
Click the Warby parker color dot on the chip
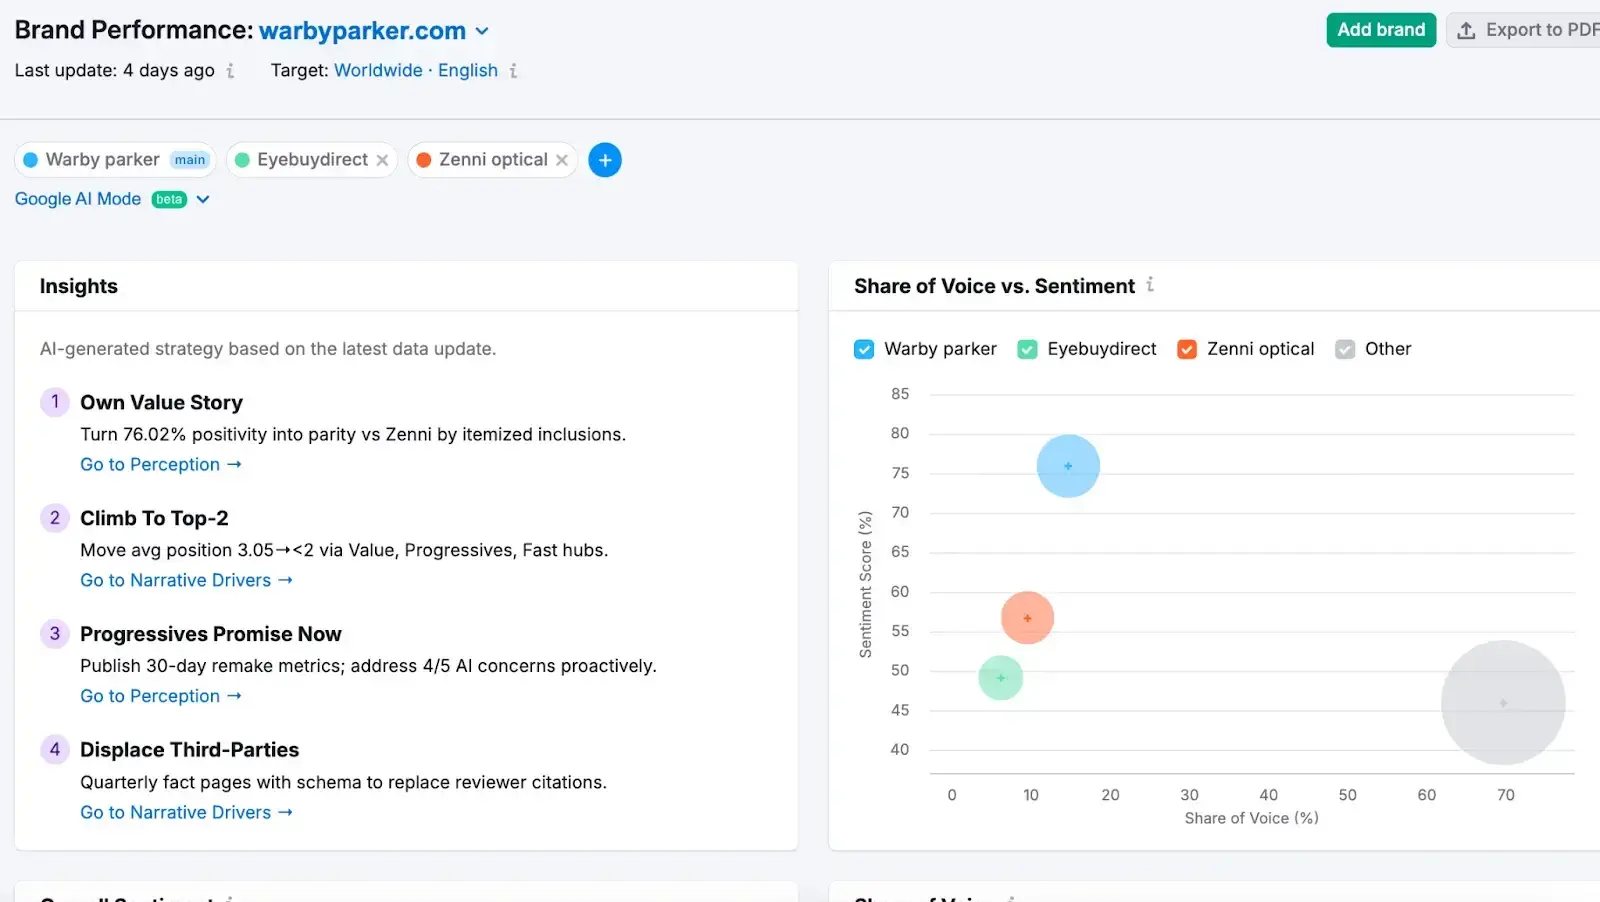point(32,160)
